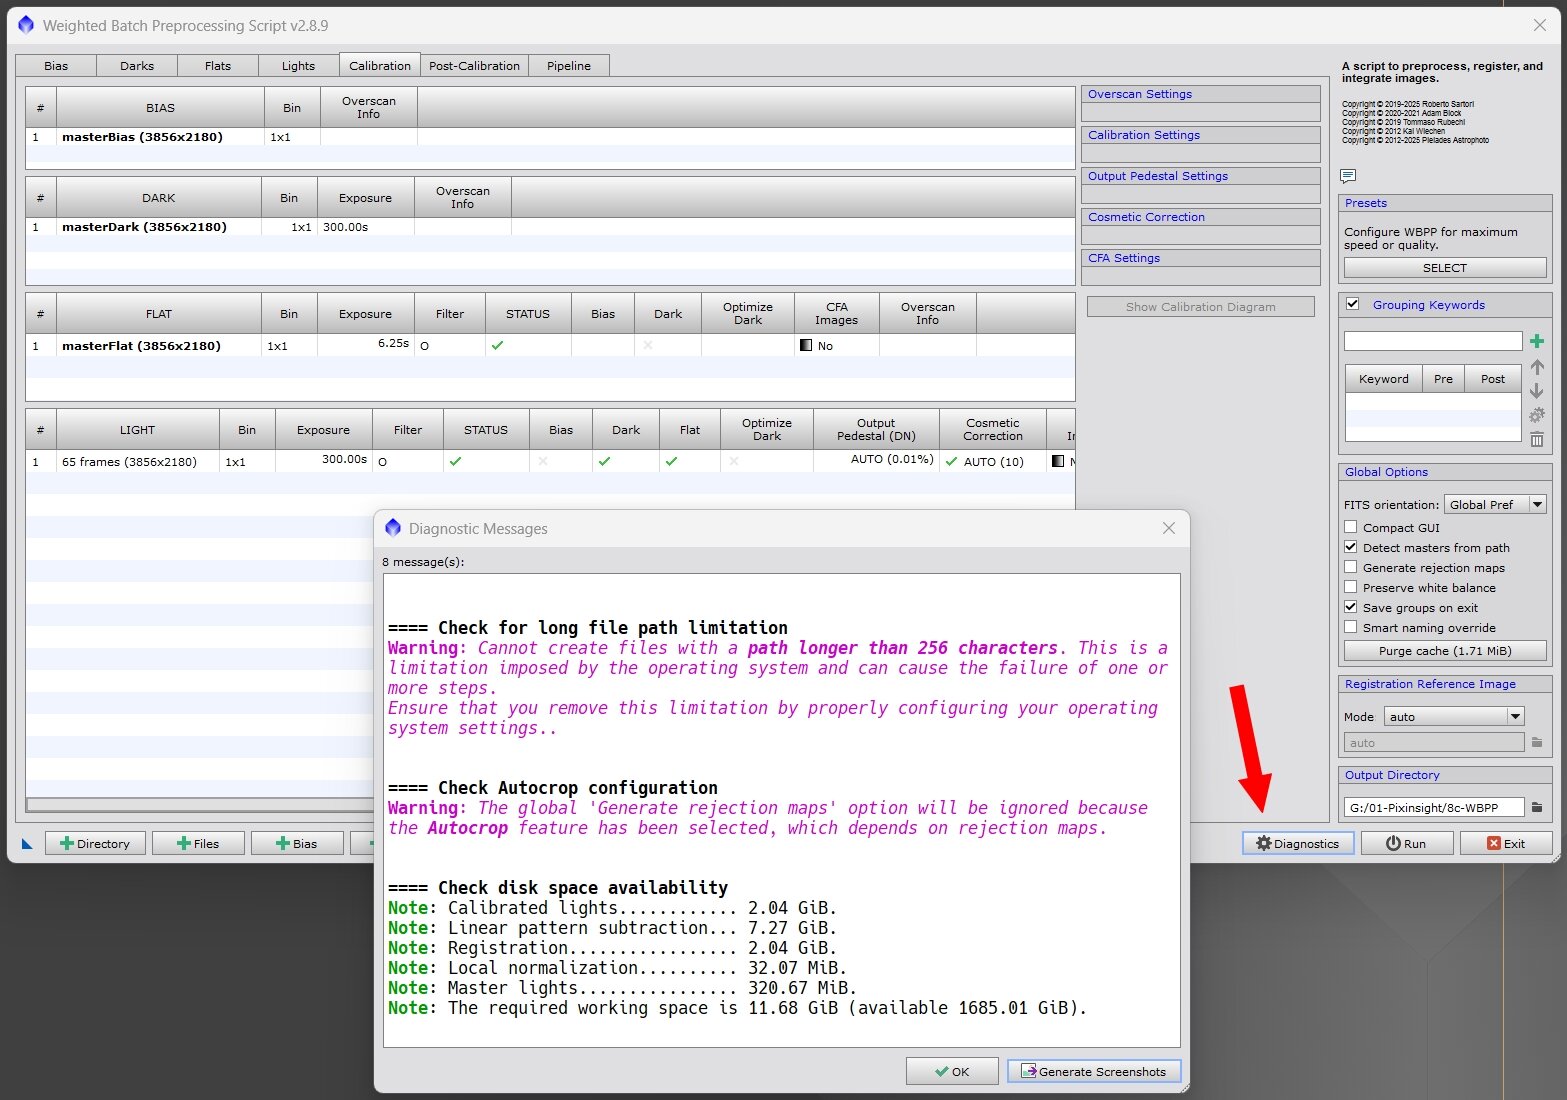Click the Run button
The height and width of the screenshot is (1100, 1567).
tap(1406, 844)
